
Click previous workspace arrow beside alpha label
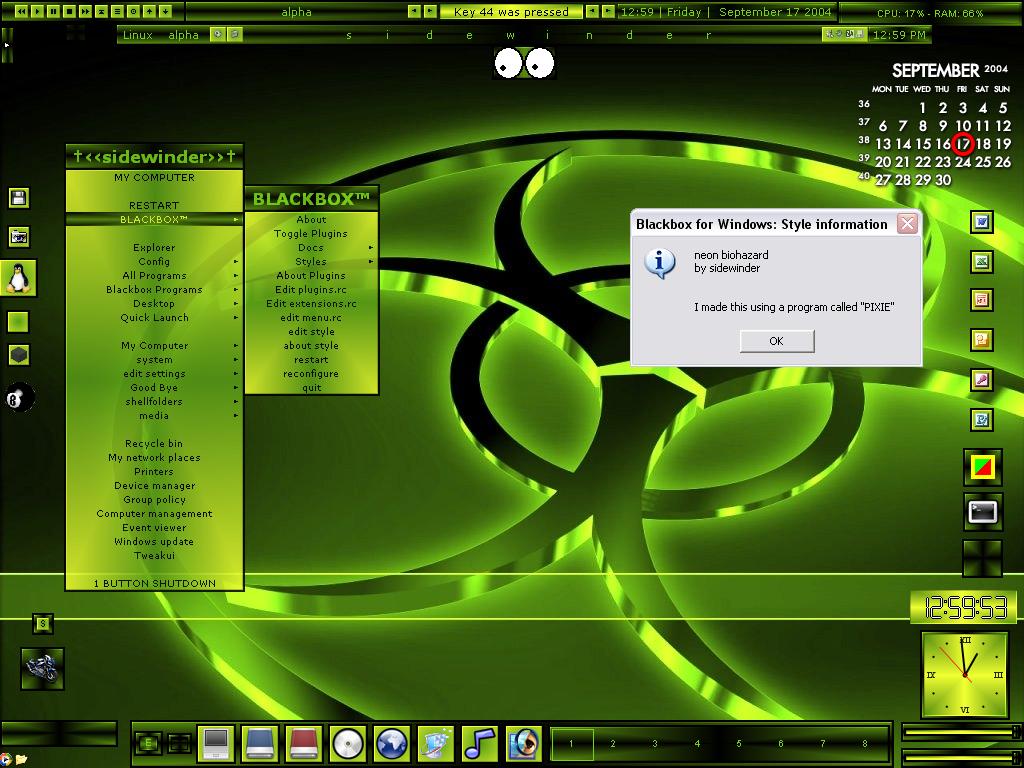(414, 11)
